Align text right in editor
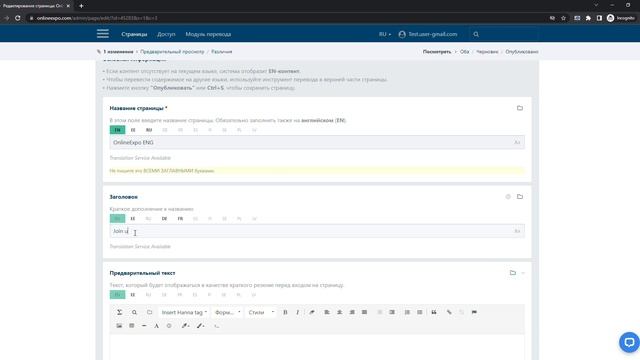Viewport: 640px width, 360px height. pos(352,312)
